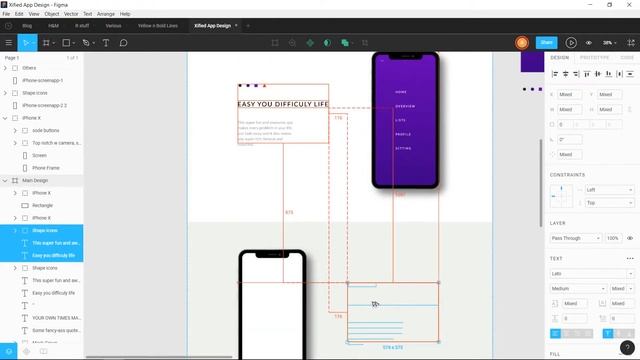
Task: Open the vertical constraint Top dropdown
Action: point(609,203)
